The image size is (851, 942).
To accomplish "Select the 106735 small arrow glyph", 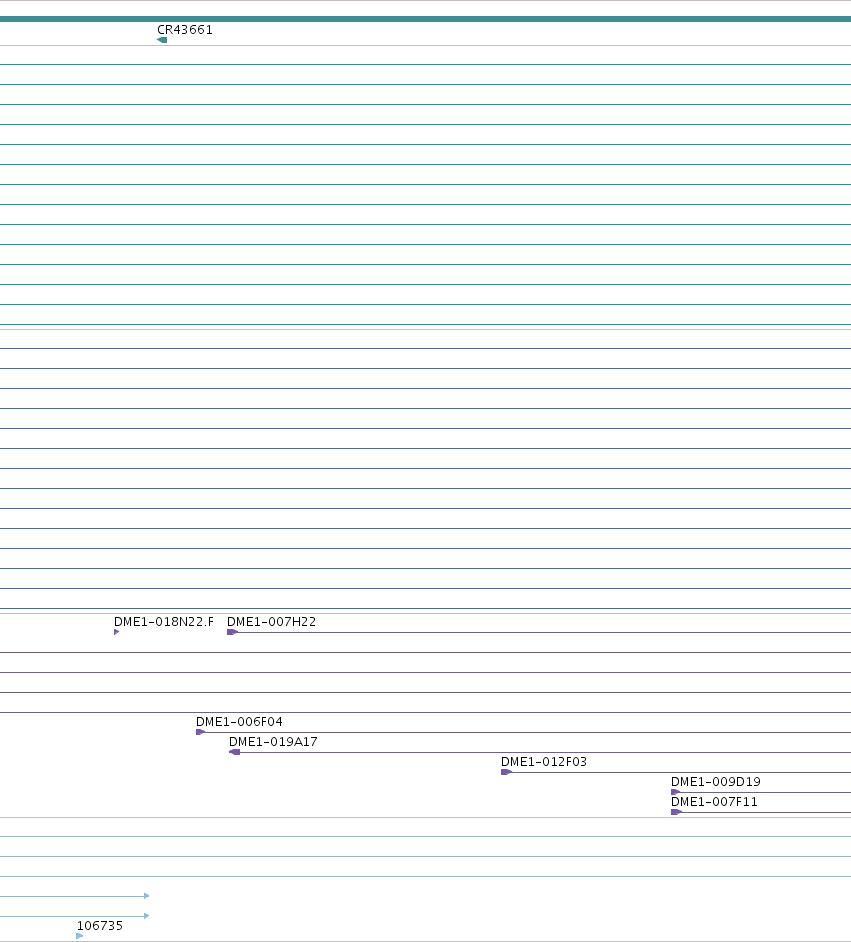I will point(80,936).
